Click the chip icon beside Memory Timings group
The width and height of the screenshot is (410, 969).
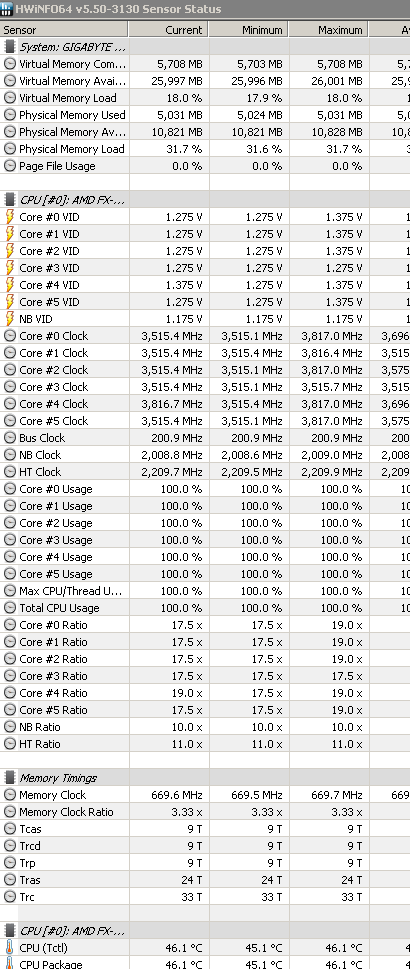click(9, 778)
